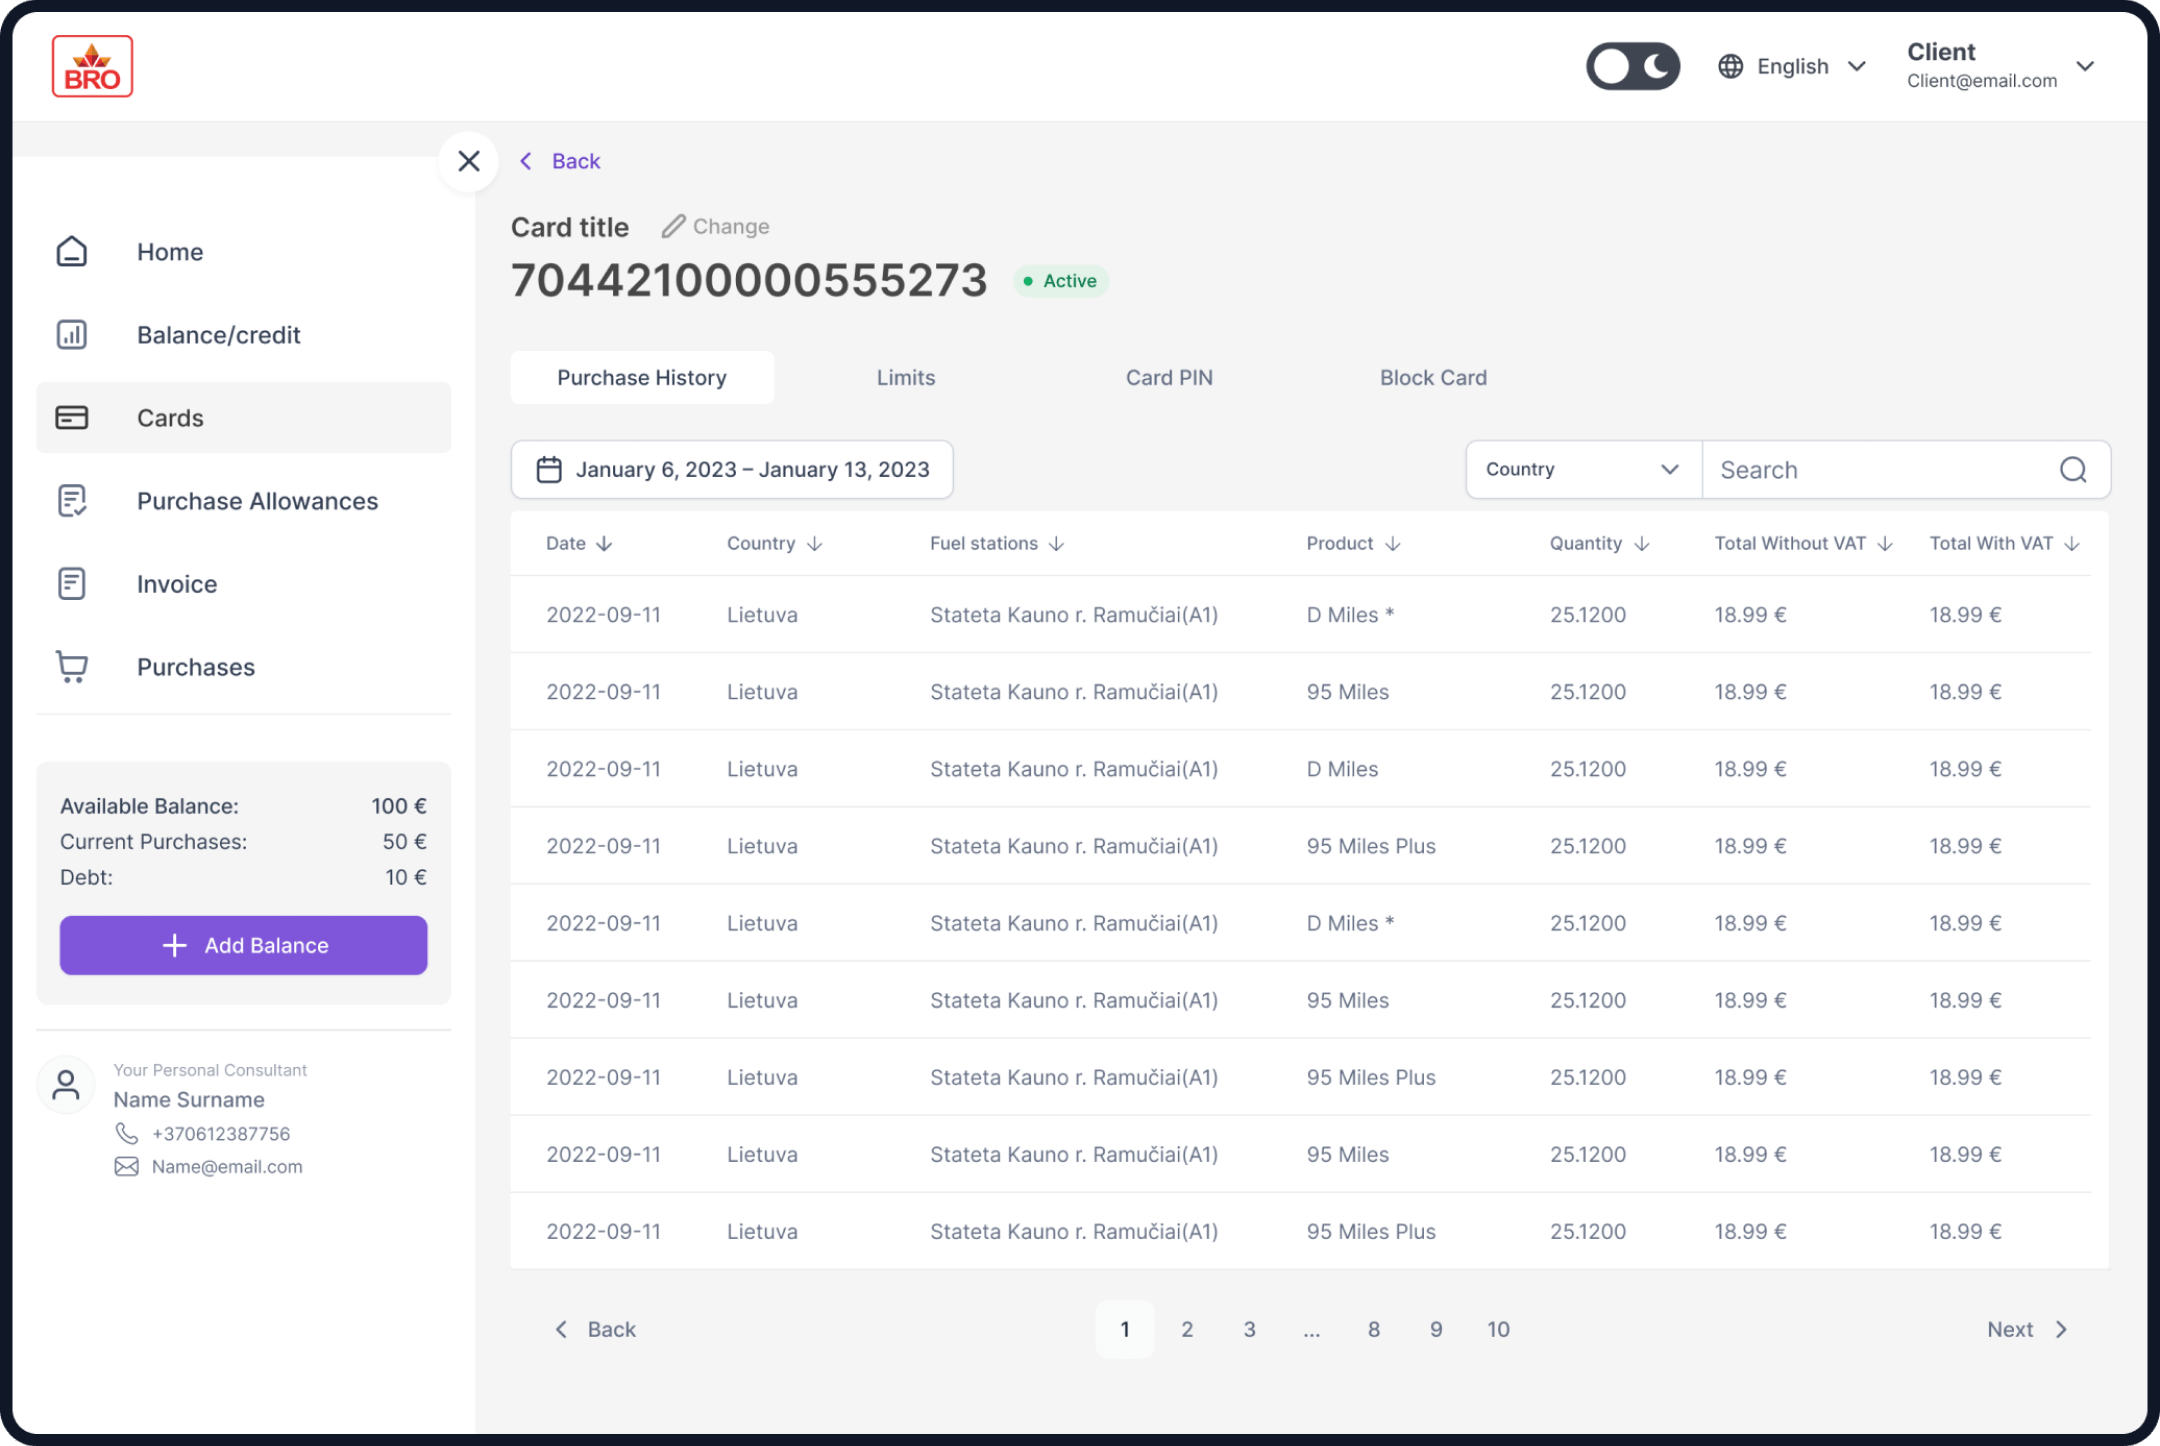2160x1446 pixels.
Task: Expand the Client account menu chevron
Action: (2085, 66)
